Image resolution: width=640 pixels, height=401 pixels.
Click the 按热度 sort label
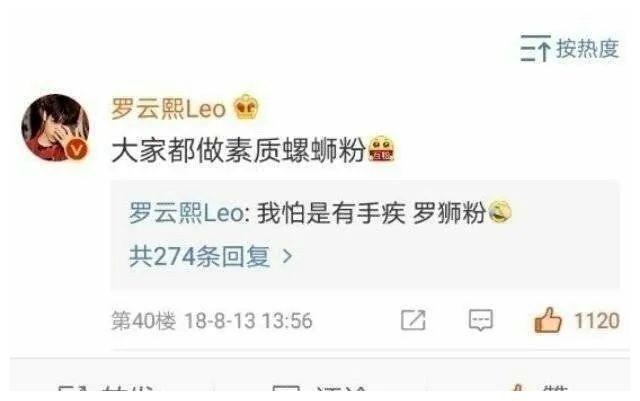tap(588, 49)
